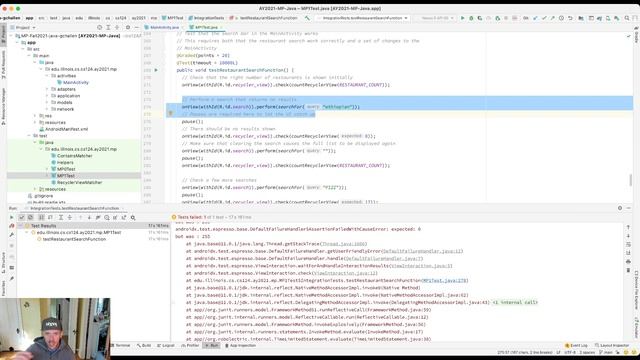This screenshot has width=640, height=360.
Task: Click the Search Everywhere magnifier icon
Action: (x=627, y=18)
